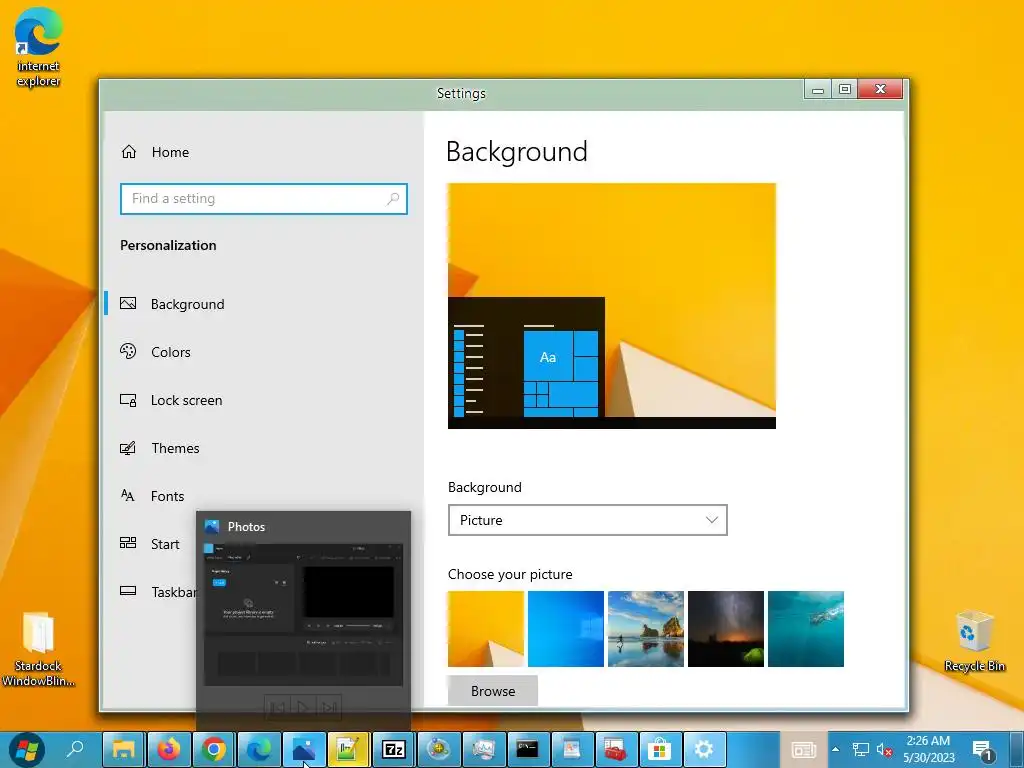This screenshot has width=1024, height=768.
Task: Minimize the Settings window
Action: [x=818, y=89]
